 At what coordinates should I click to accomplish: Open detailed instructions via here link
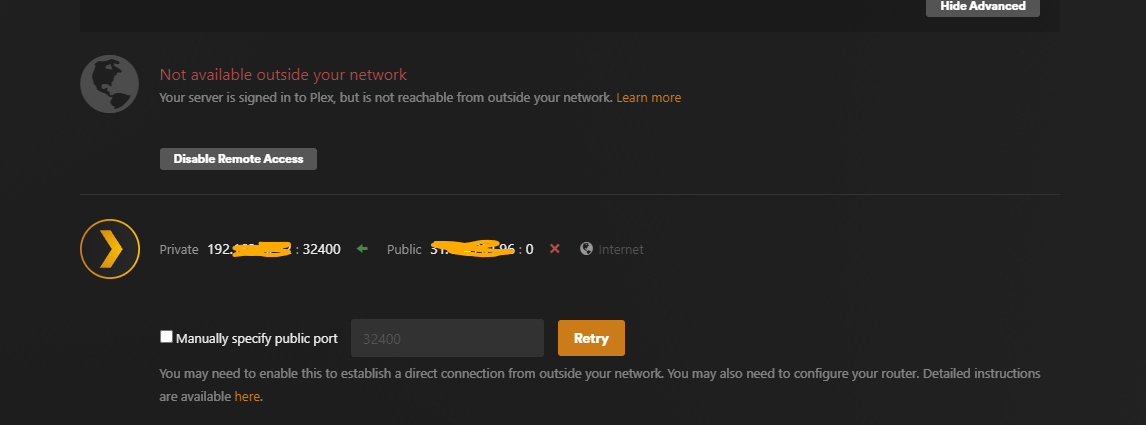[247, 397]
